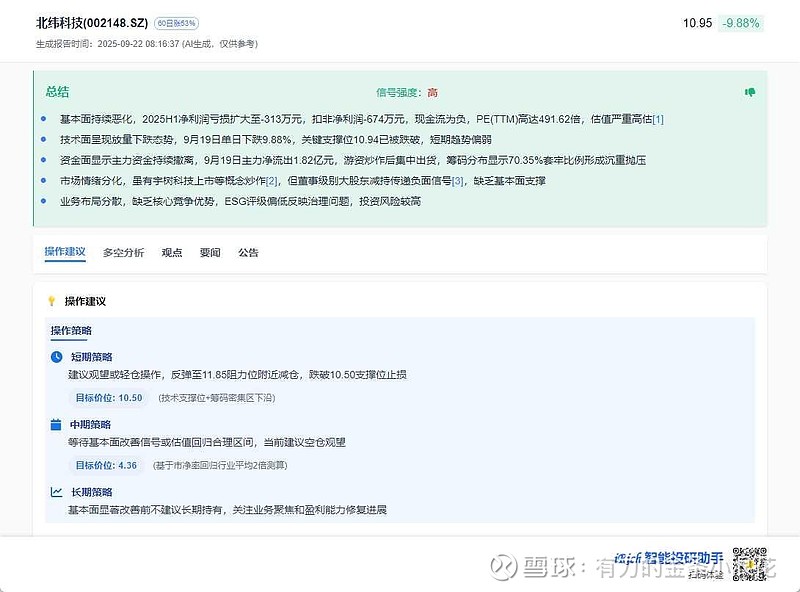800x592 pixels.
Task: Click the 60日跌53% badge
Action: [176, 23]
